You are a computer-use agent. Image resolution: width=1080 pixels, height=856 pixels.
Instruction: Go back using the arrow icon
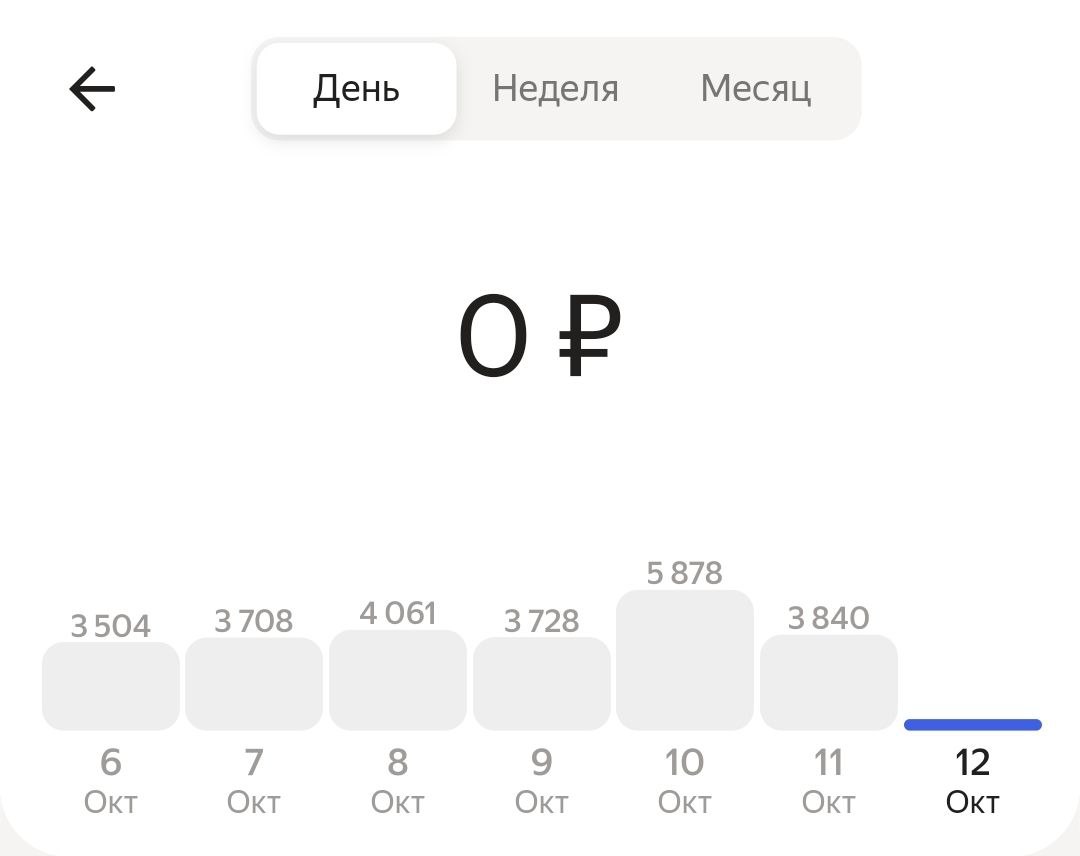92,89
